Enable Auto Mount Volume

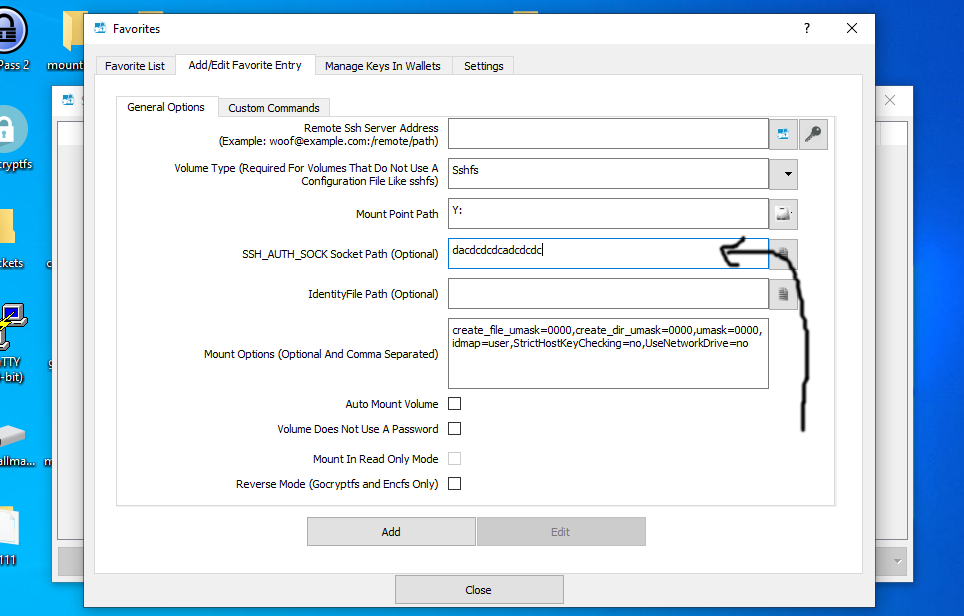click(454, 403)
